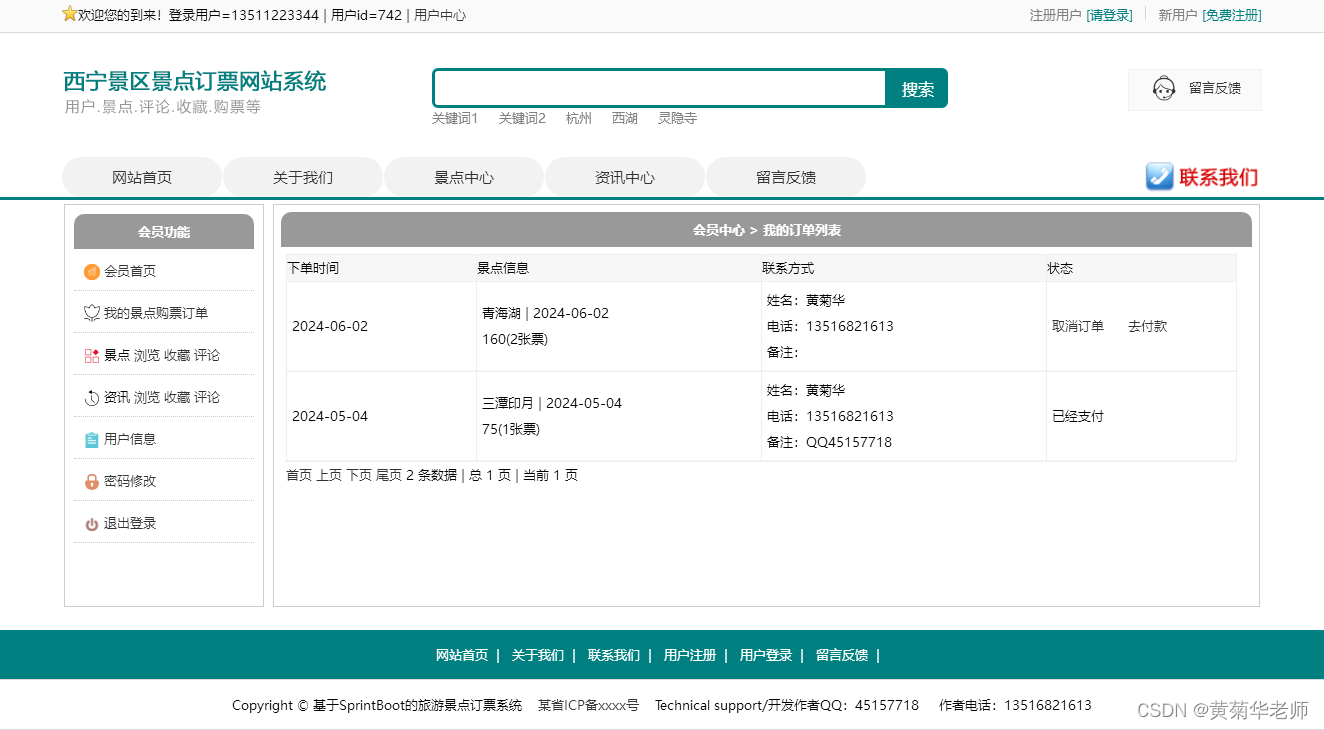The image size is (1324, 730).
Task: Click the 会员功能 sidebar header
Action: point(164,231)
